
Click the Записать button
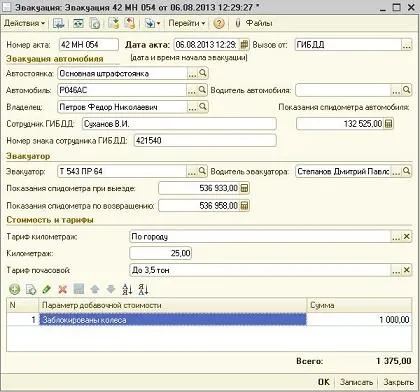356,382
